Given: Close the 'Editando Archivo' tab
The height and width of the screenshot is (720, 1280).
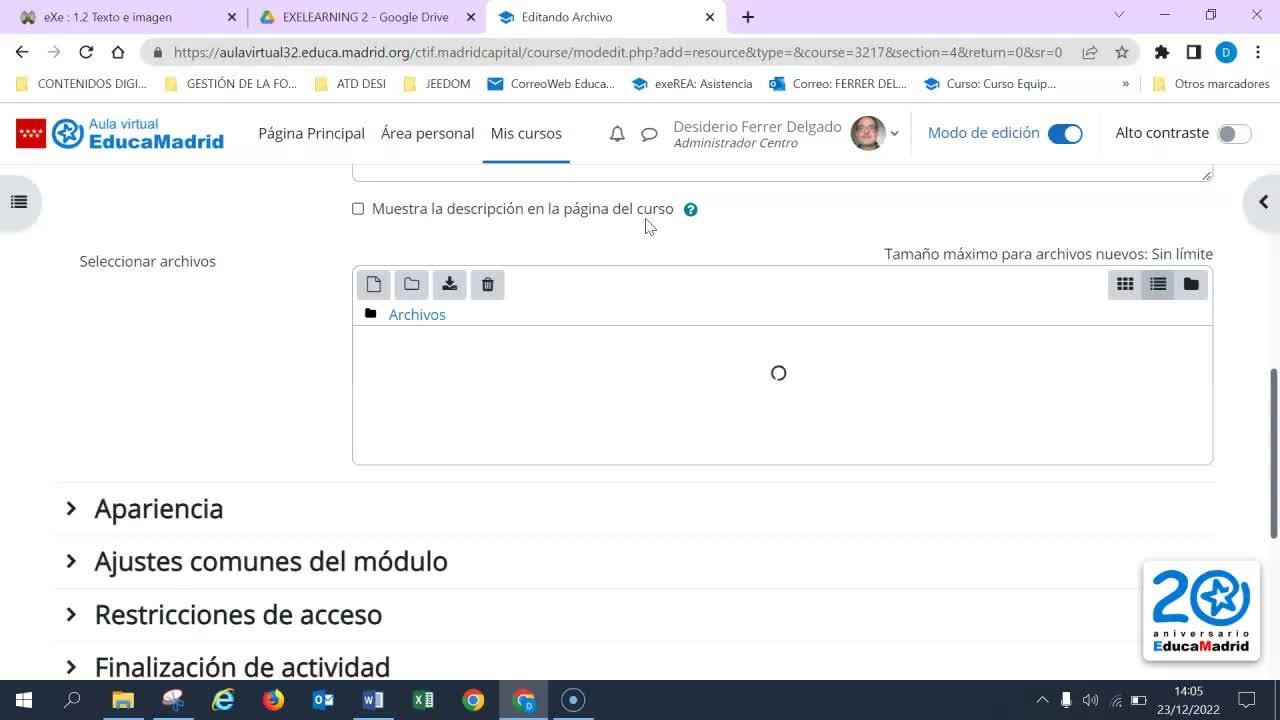Looking at the screenshot, I should (710, 17).
